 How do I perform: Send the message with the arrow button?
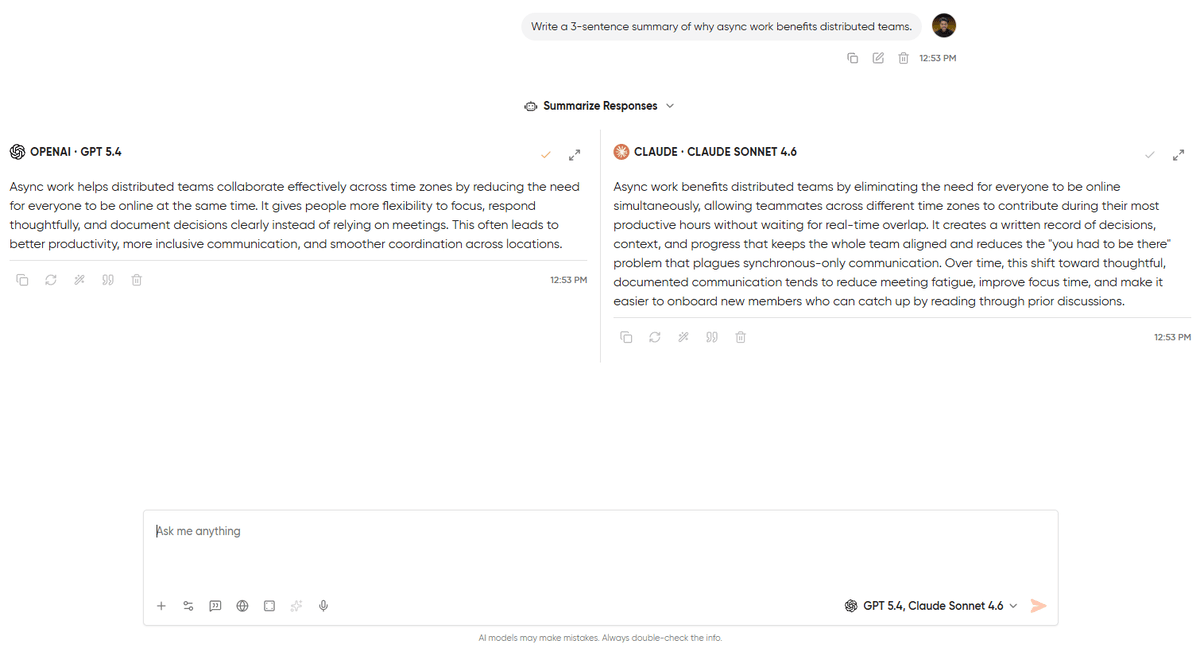(1038, 605)
